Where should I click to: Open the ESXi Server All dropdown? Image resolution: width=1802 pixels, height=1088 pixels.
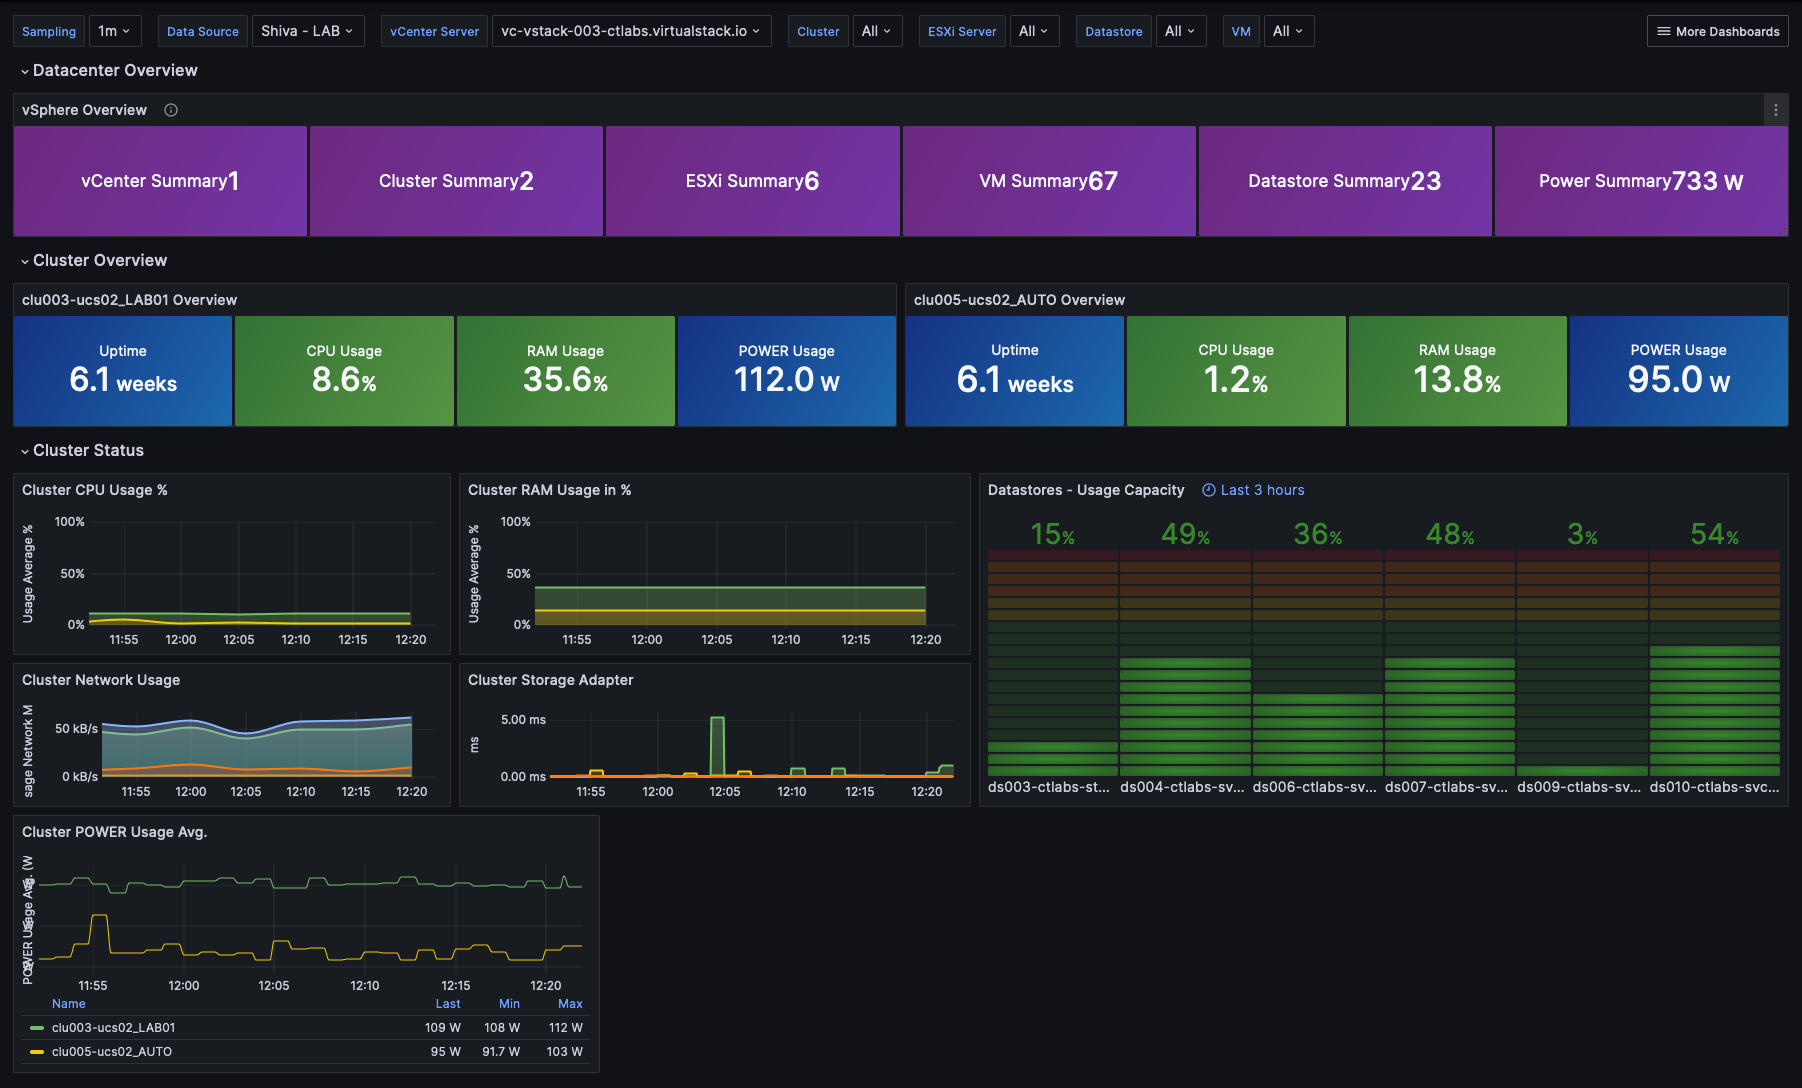point(1033,31)
